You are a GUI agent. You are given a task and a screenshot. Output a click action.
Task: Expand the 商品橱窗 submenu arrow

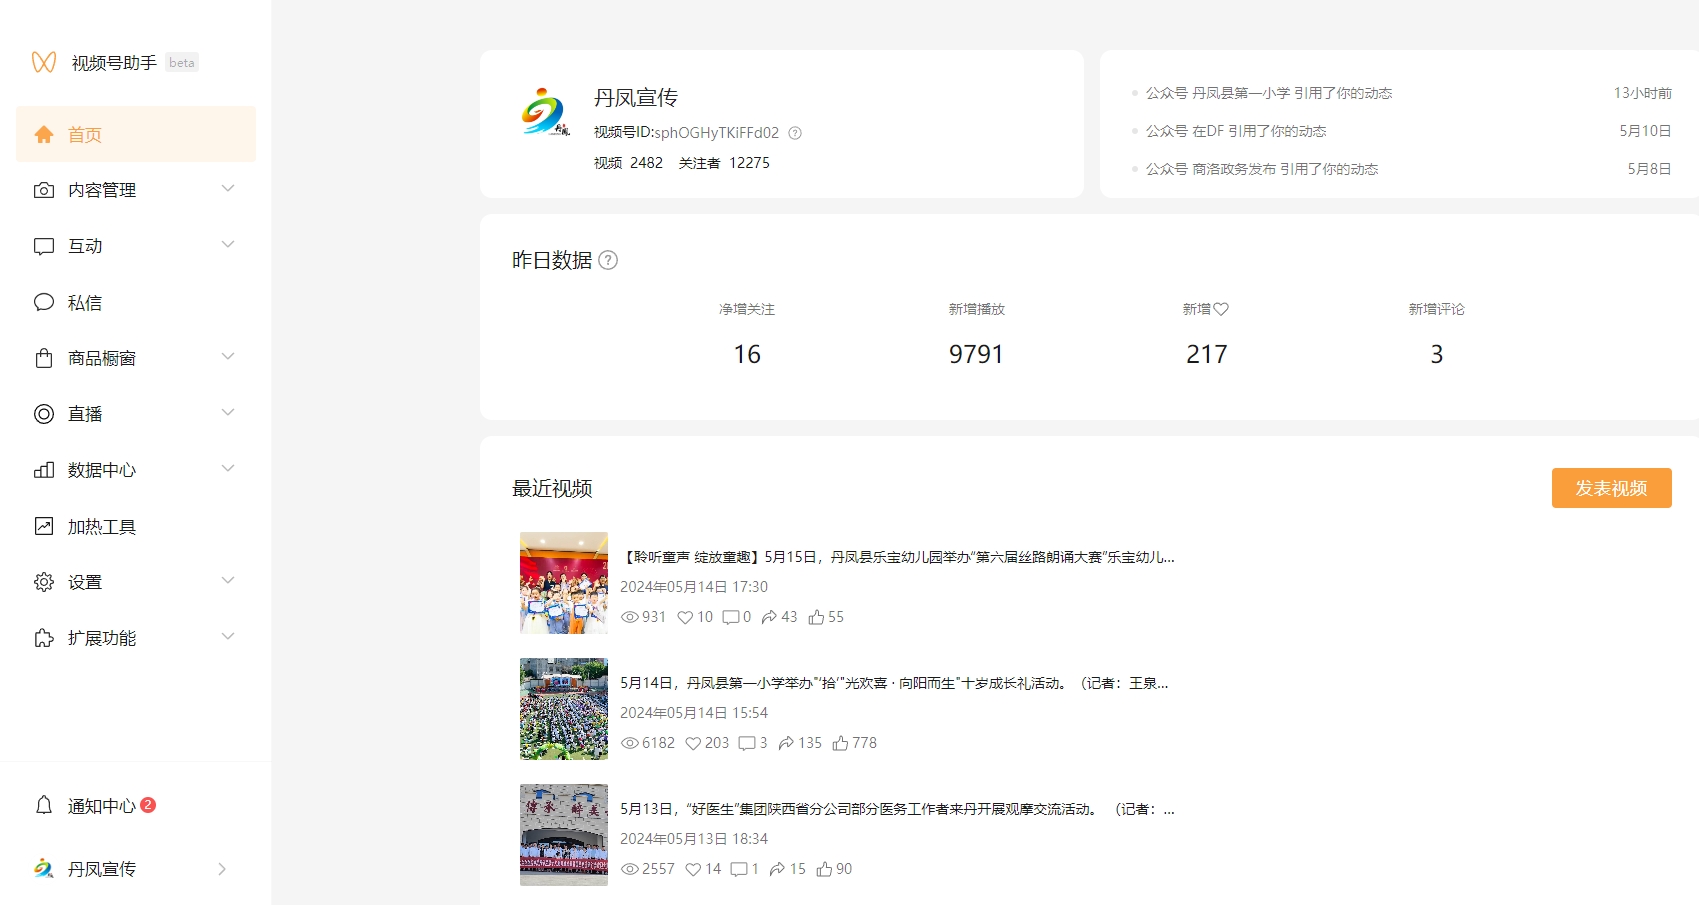tap(228, 357)
